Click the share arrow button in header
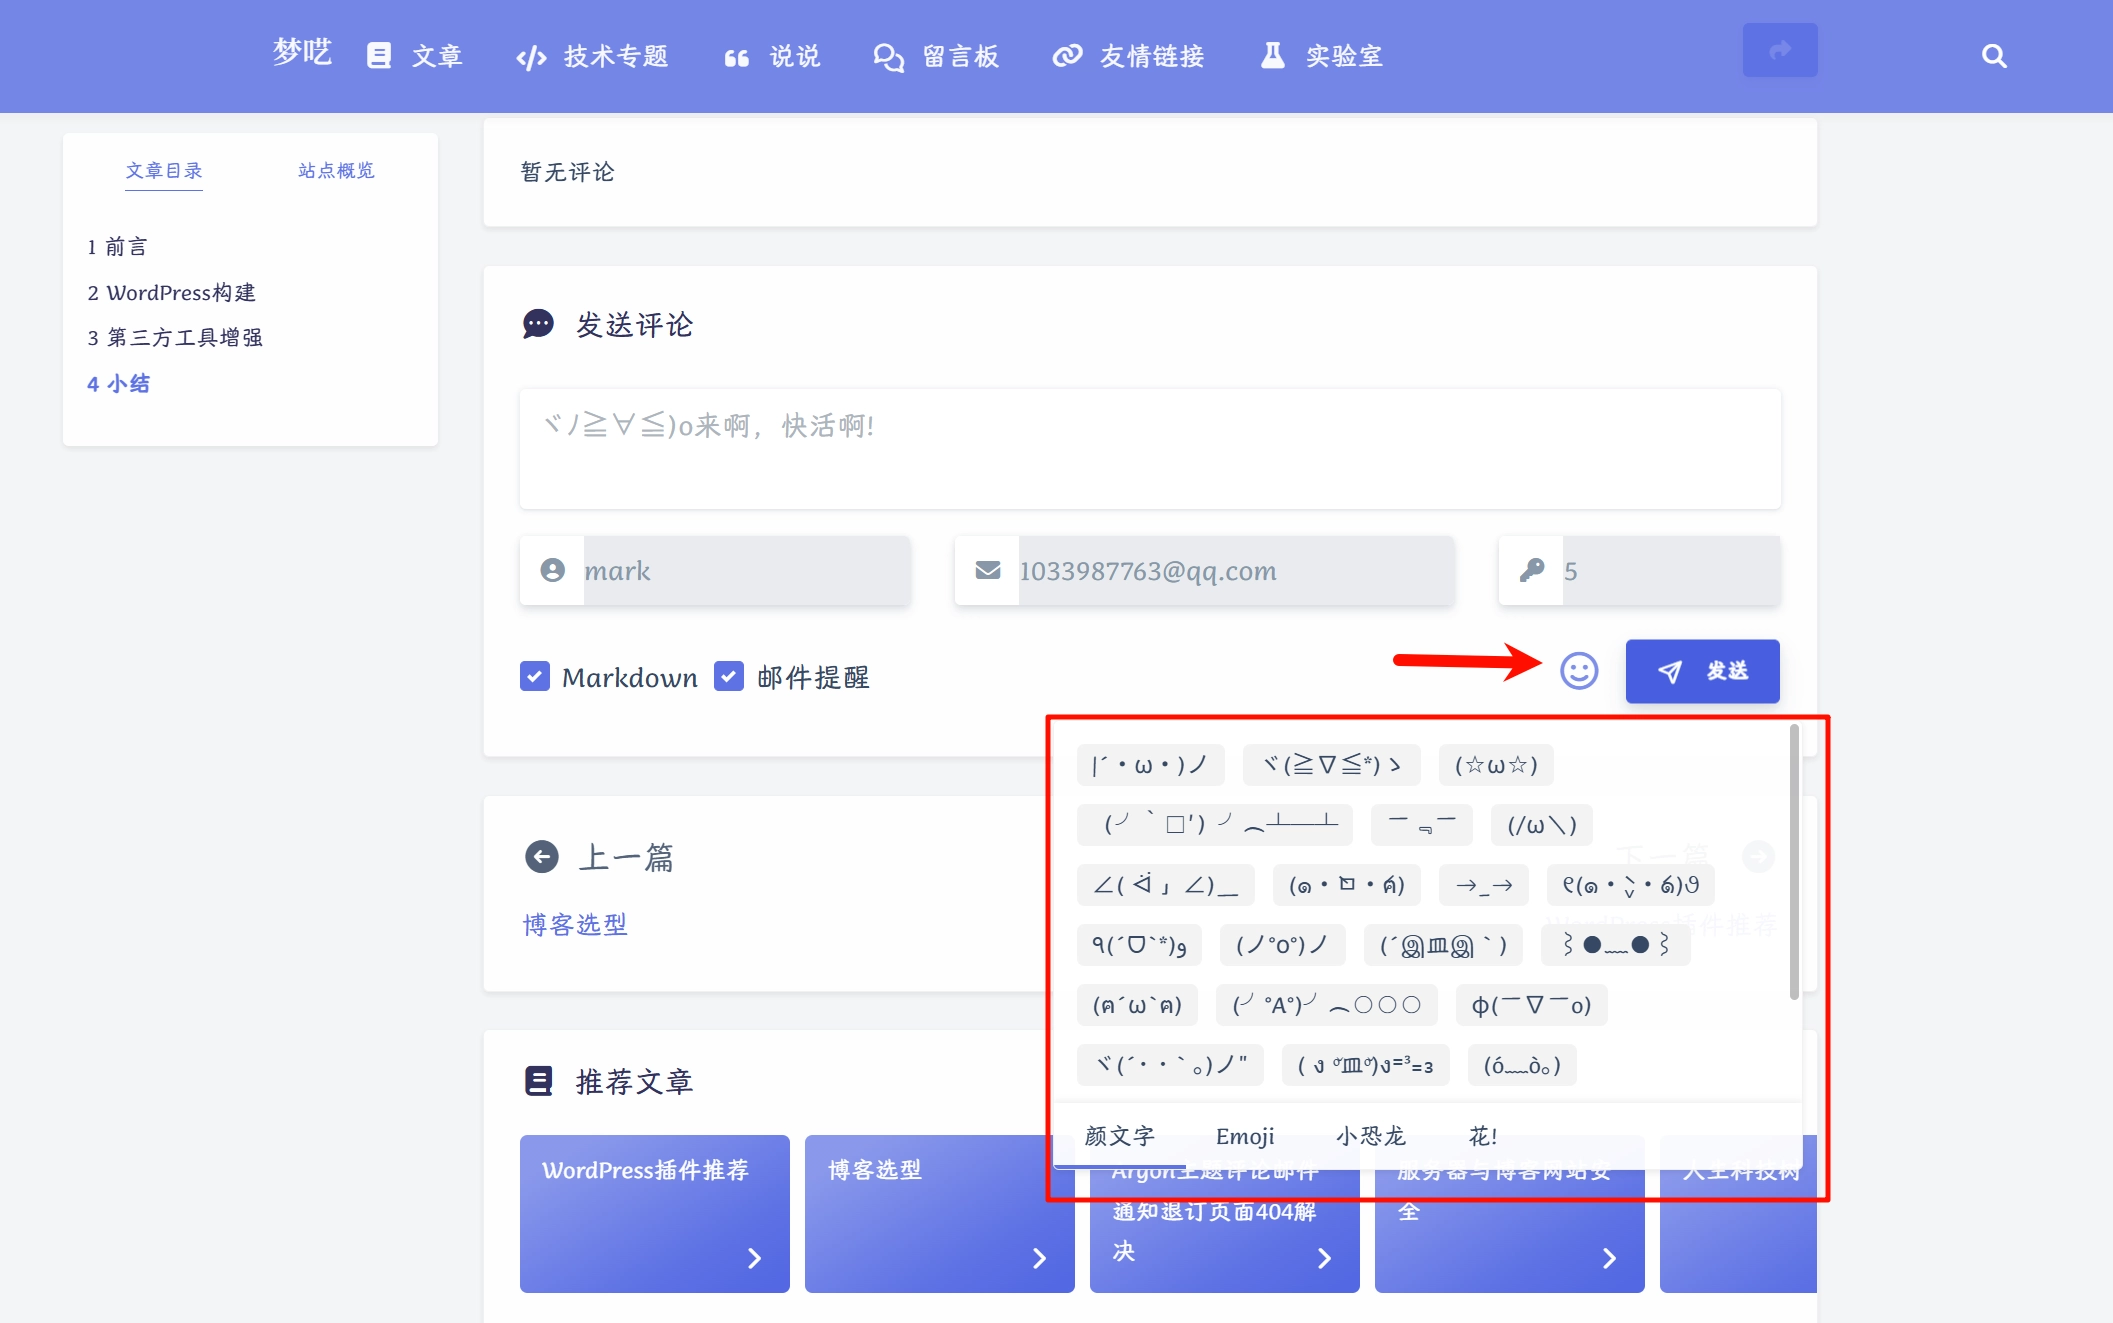 click(x=1780, y=50)
